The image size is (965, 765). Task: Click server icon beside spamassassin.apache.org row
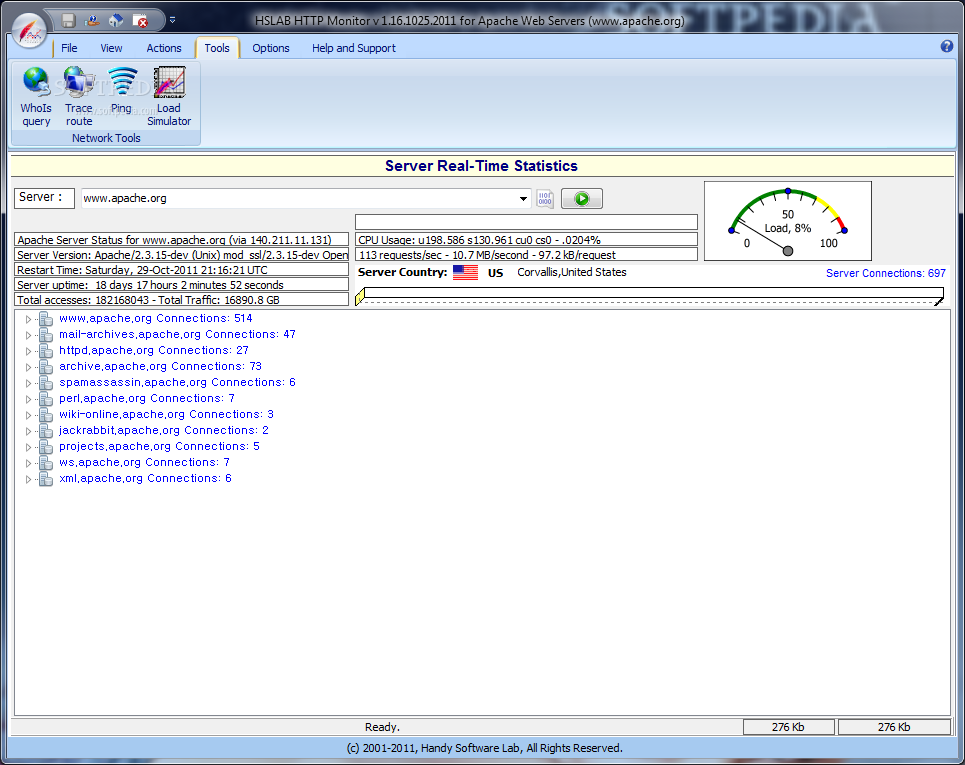tap(46, 383)
